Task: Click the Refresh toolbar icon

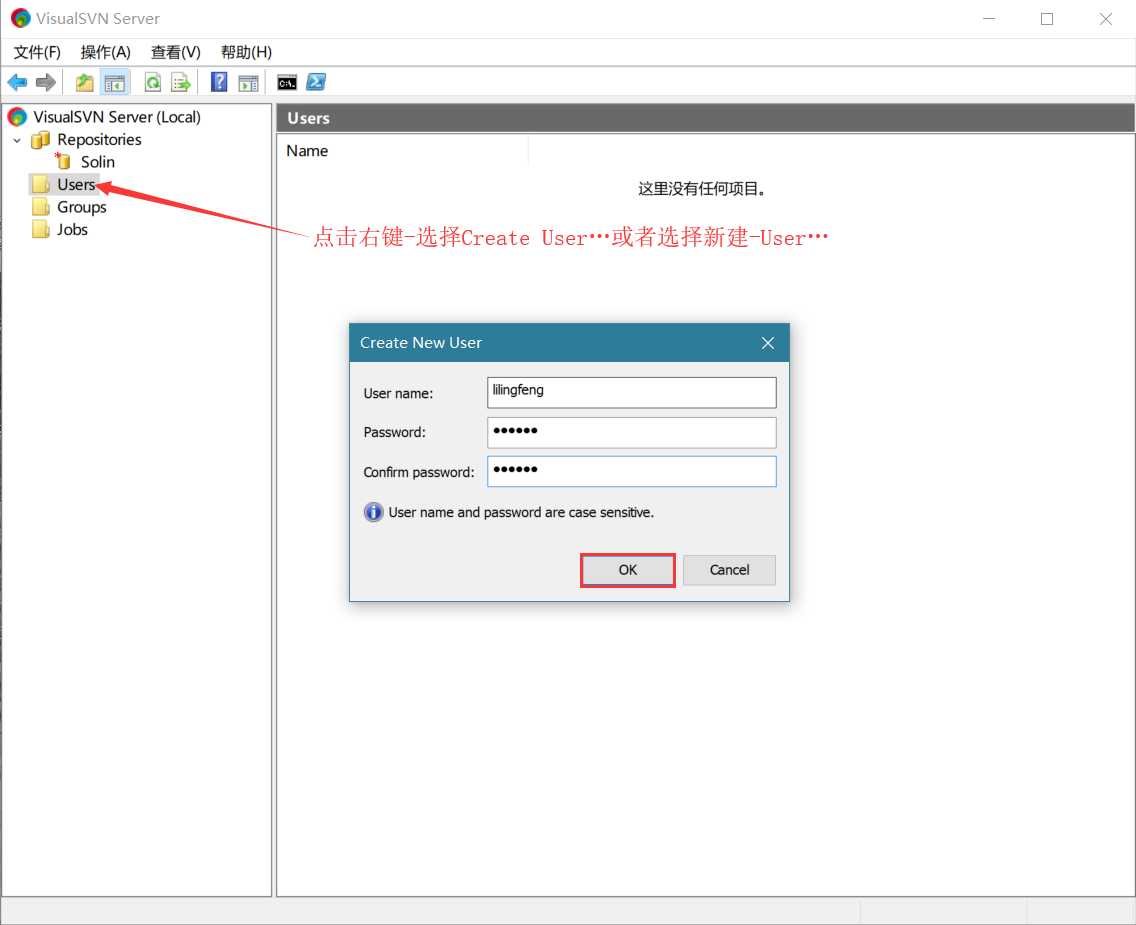Action: point(153,83)
